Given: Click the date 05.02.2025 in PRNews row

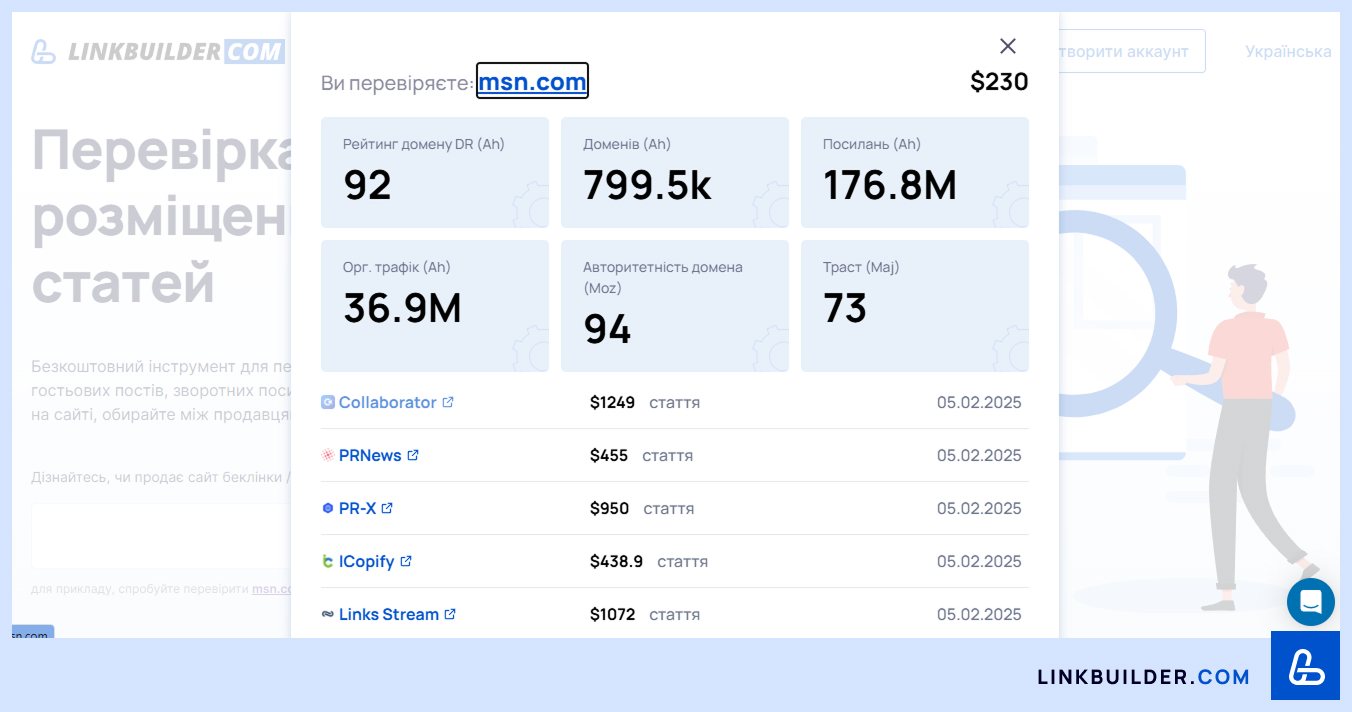Looking at the screenshot, I should [979, 455].
